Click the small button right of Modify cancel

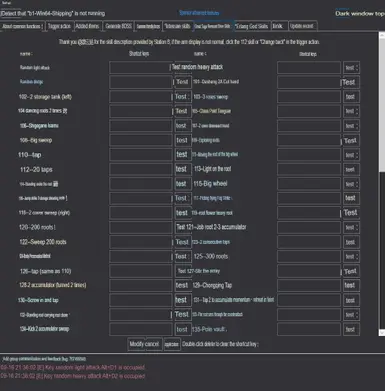click(171, 344)
